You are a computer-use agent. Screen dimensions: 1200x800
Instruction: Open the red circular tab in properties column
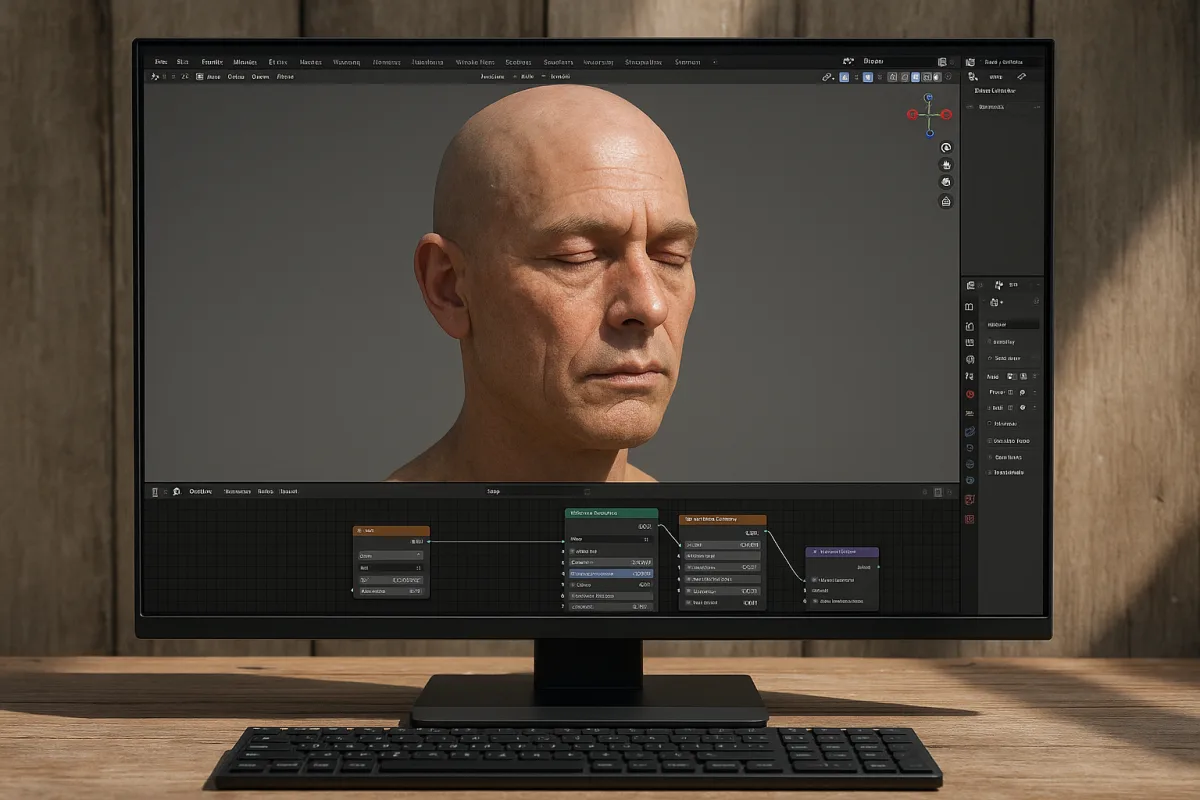[970, 394]
